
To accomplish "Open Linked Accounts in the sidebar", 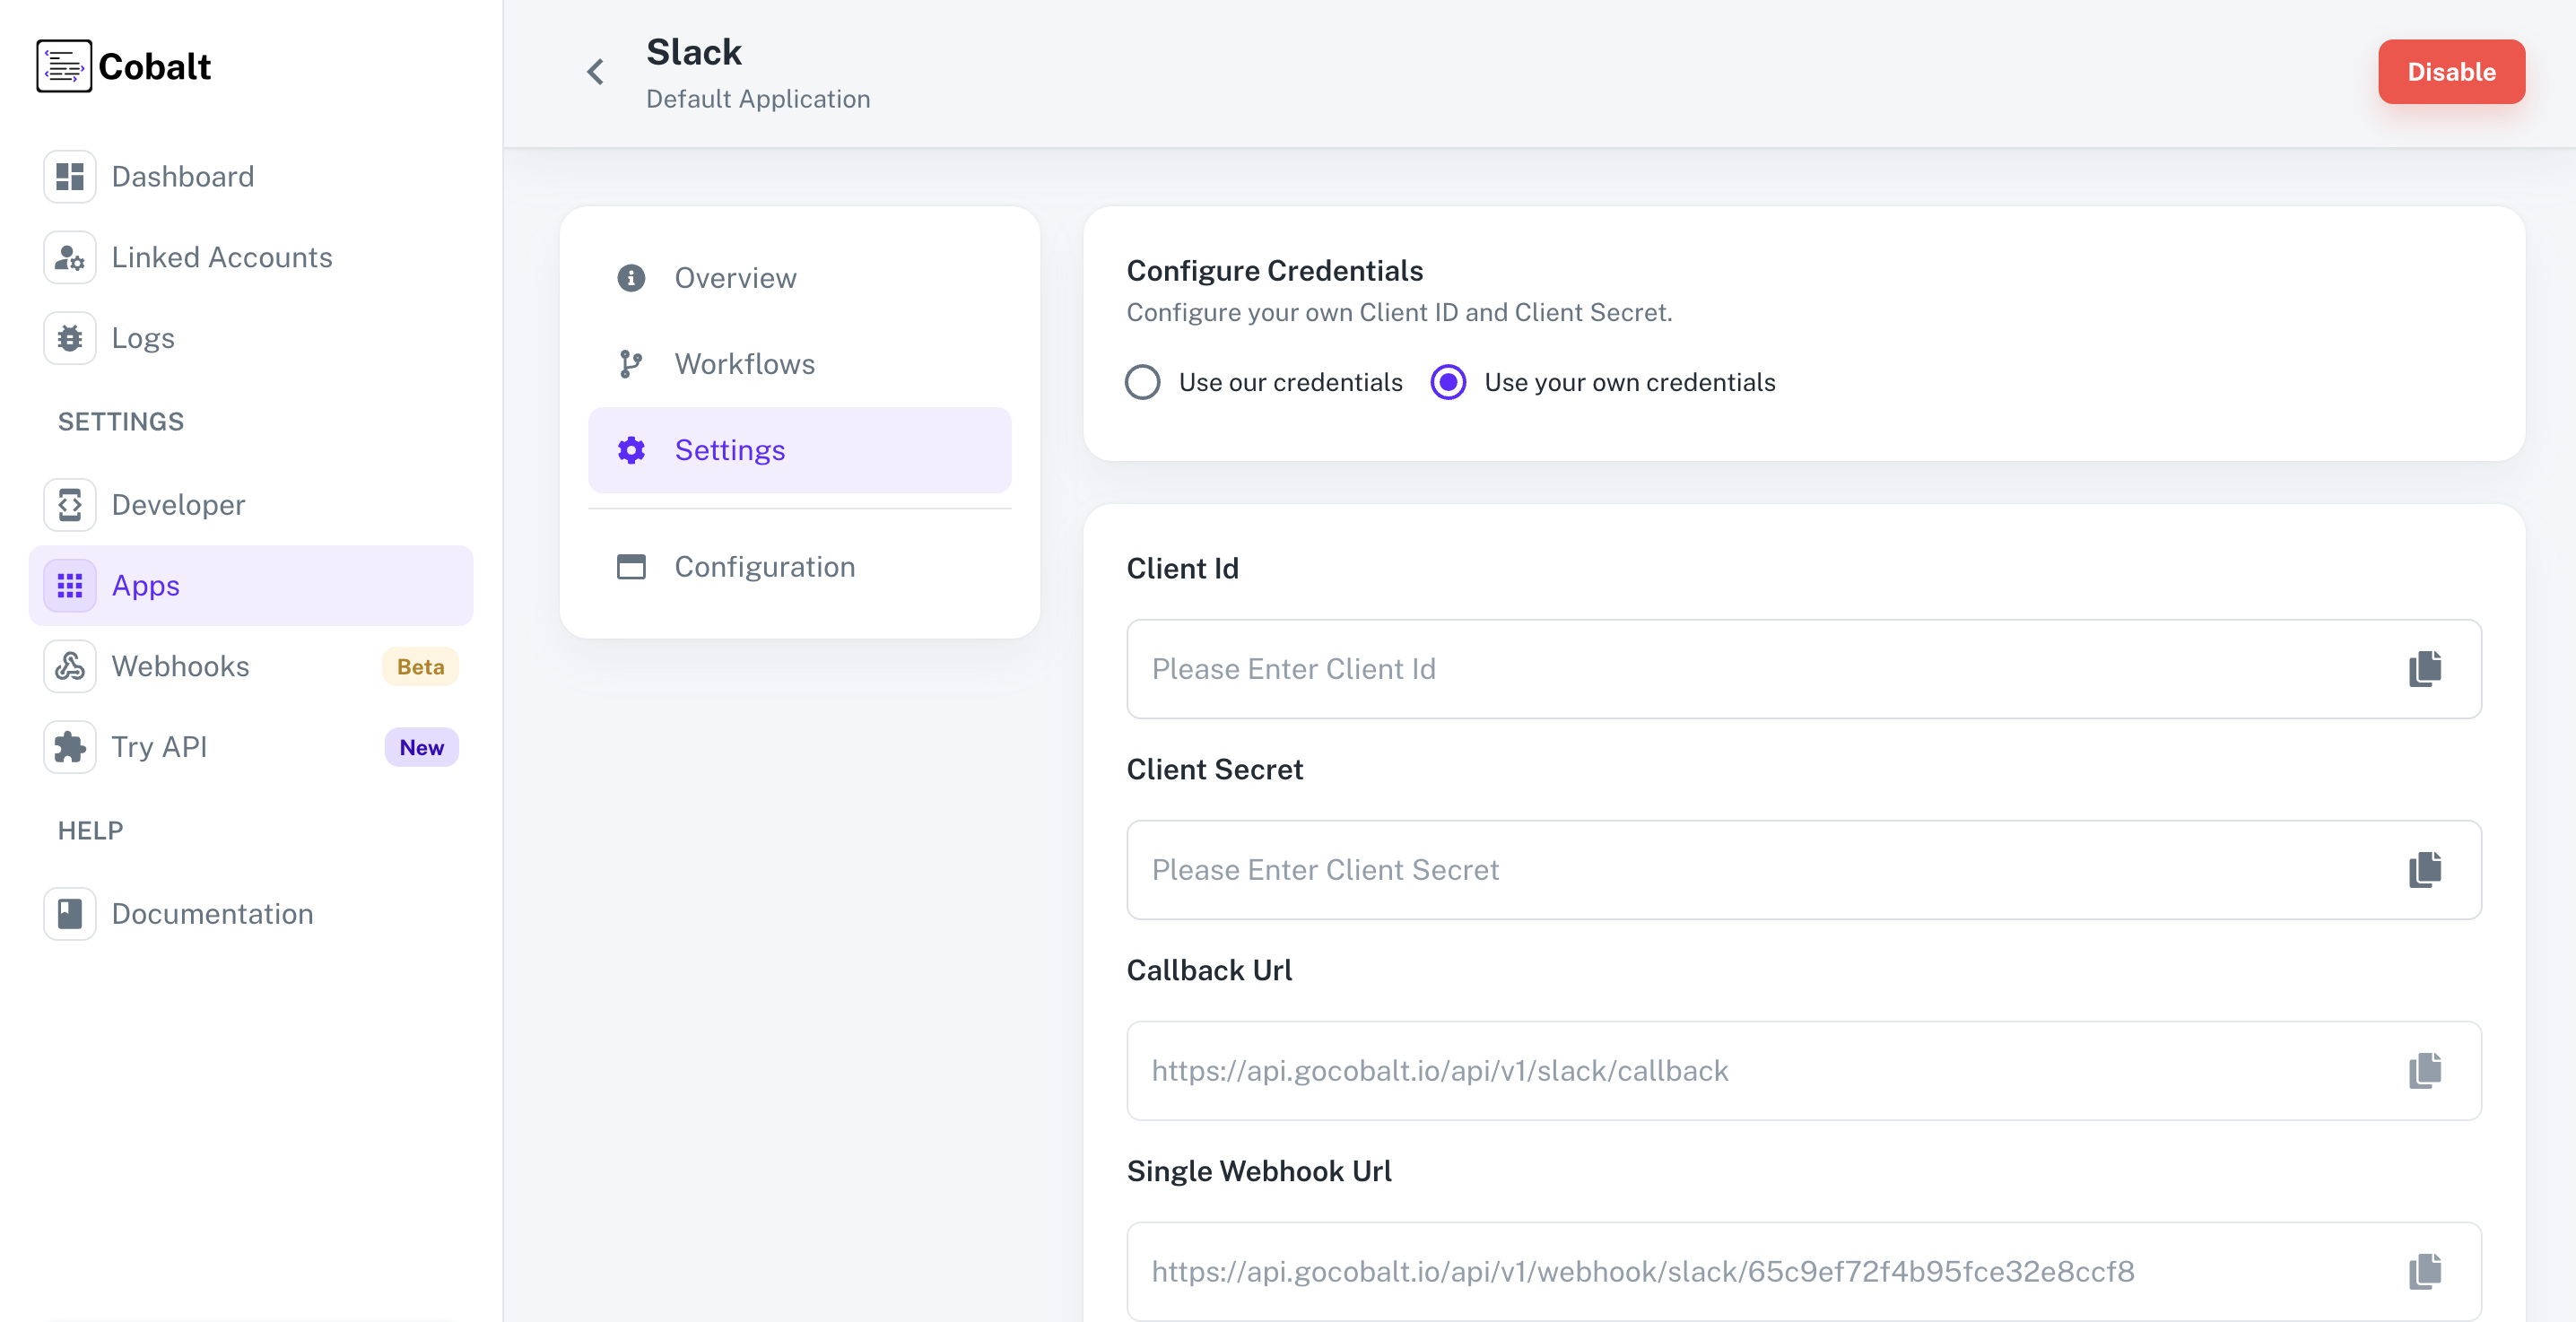I will (x=221, y=257).
